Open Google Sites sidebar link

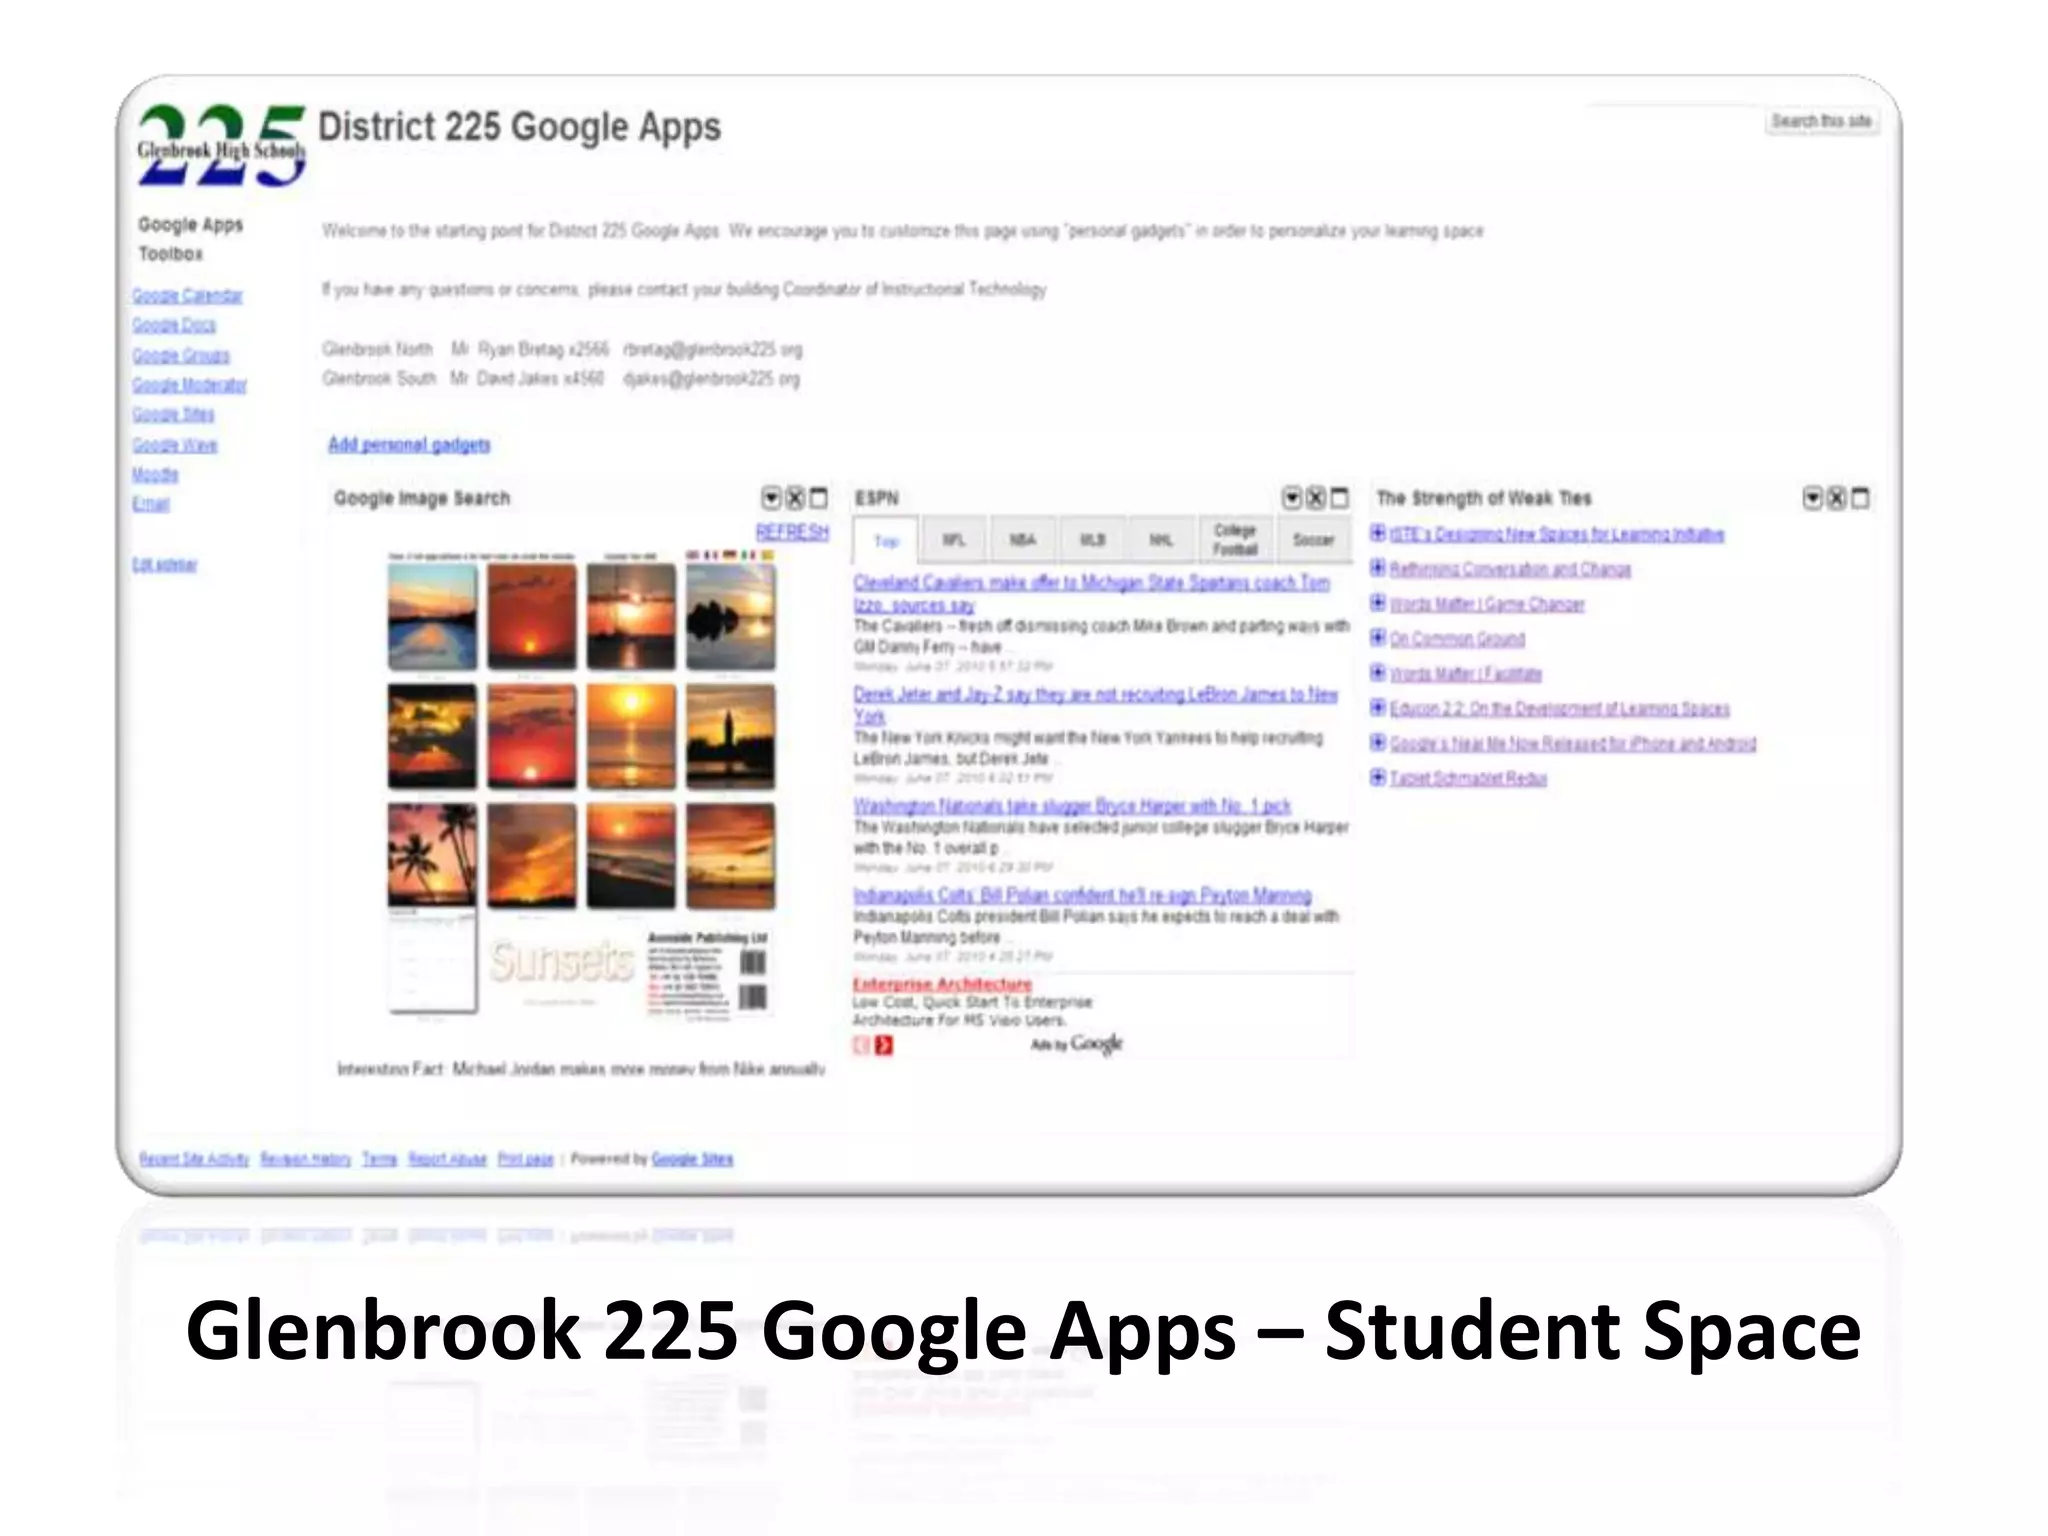[173, 414]
